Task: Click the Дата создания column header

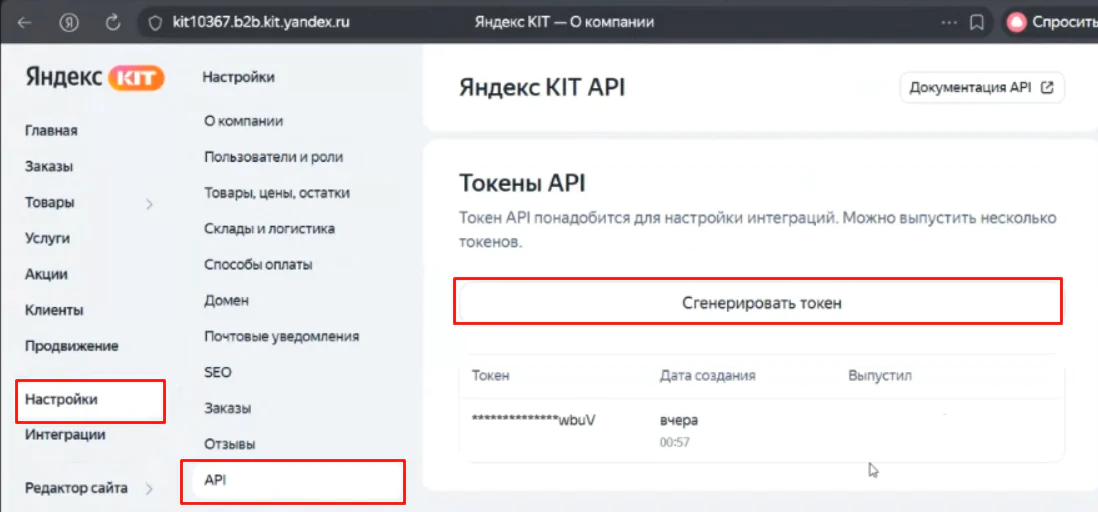Action: [707, 375]
